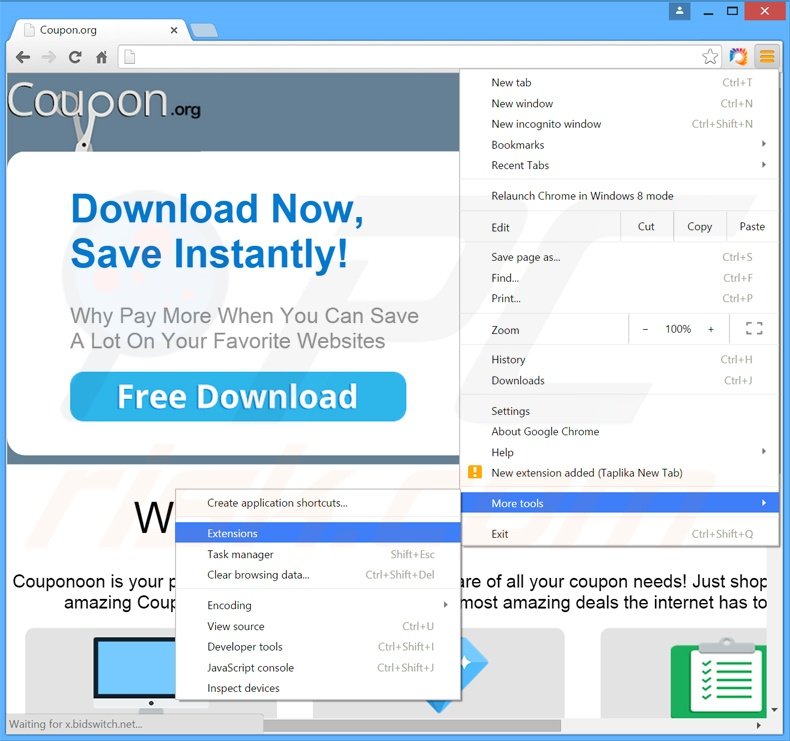This screenshot has height=741, width=790.
Task: Bookmark this page with star icon
Action: click(710, 56)
